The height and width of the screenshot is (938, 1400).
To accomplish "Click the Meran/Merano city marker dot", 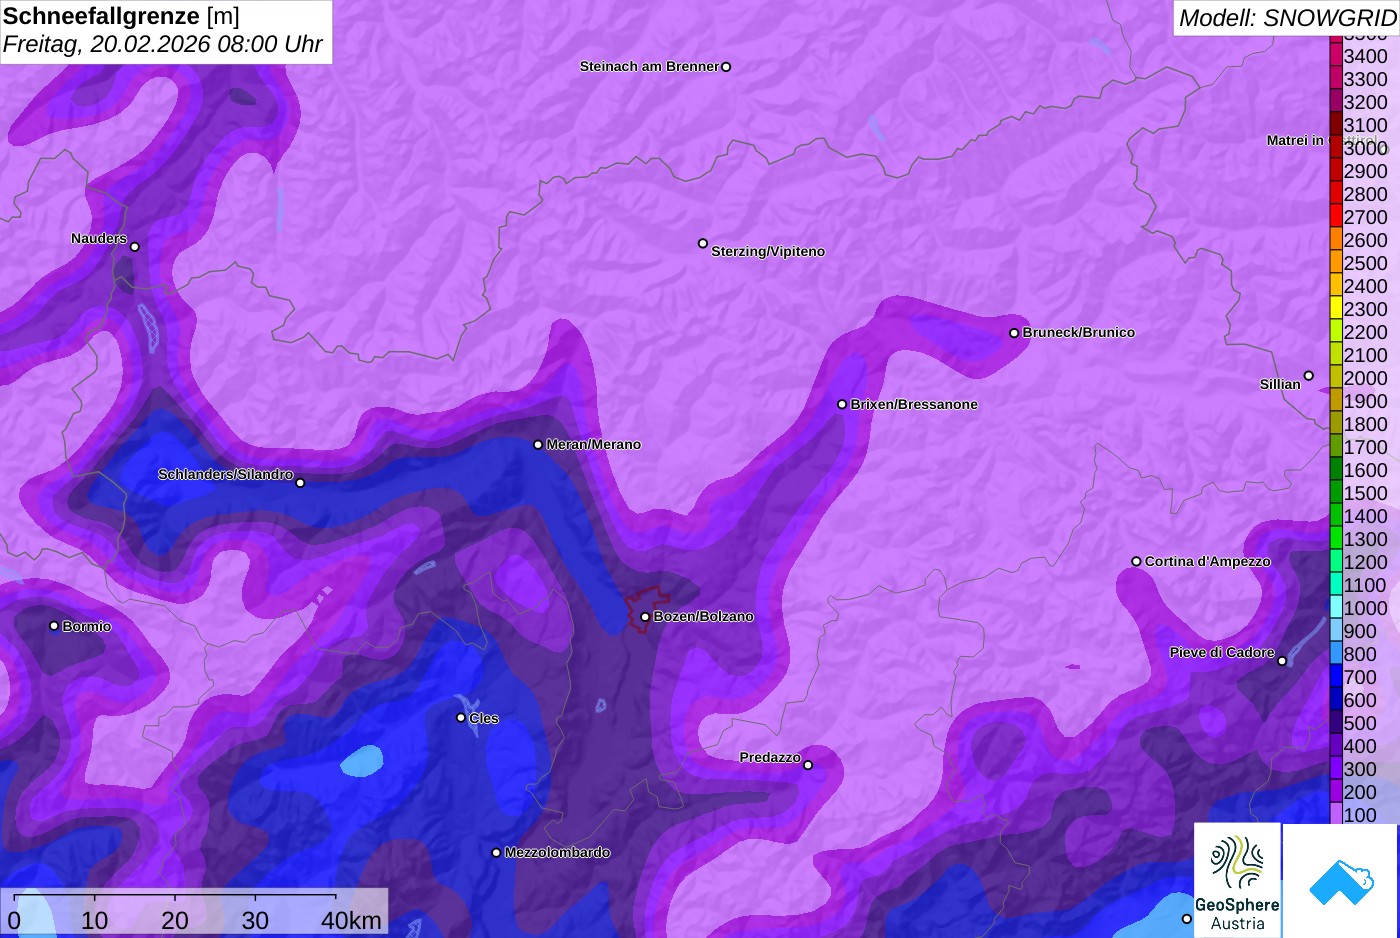I will point(538,444).
